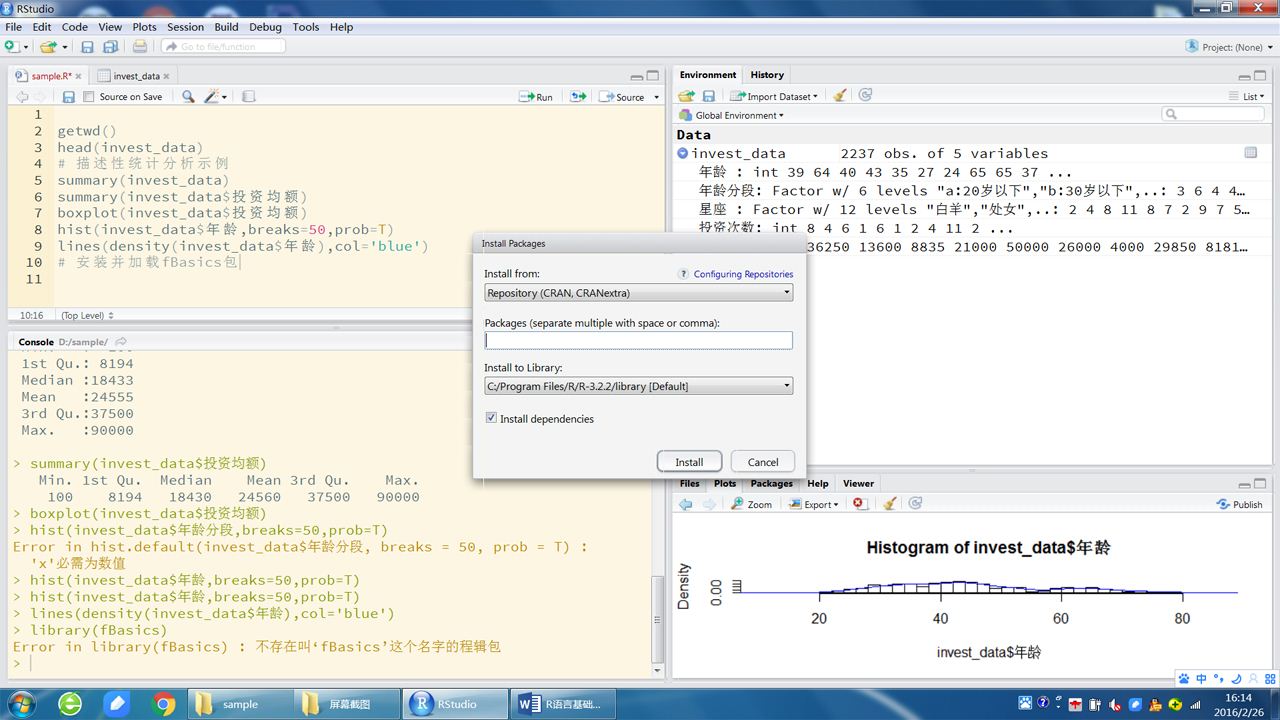Open the Tools menu
Image resolution: width=1280 pixels, height=720 pixels.
coord(306,27)
